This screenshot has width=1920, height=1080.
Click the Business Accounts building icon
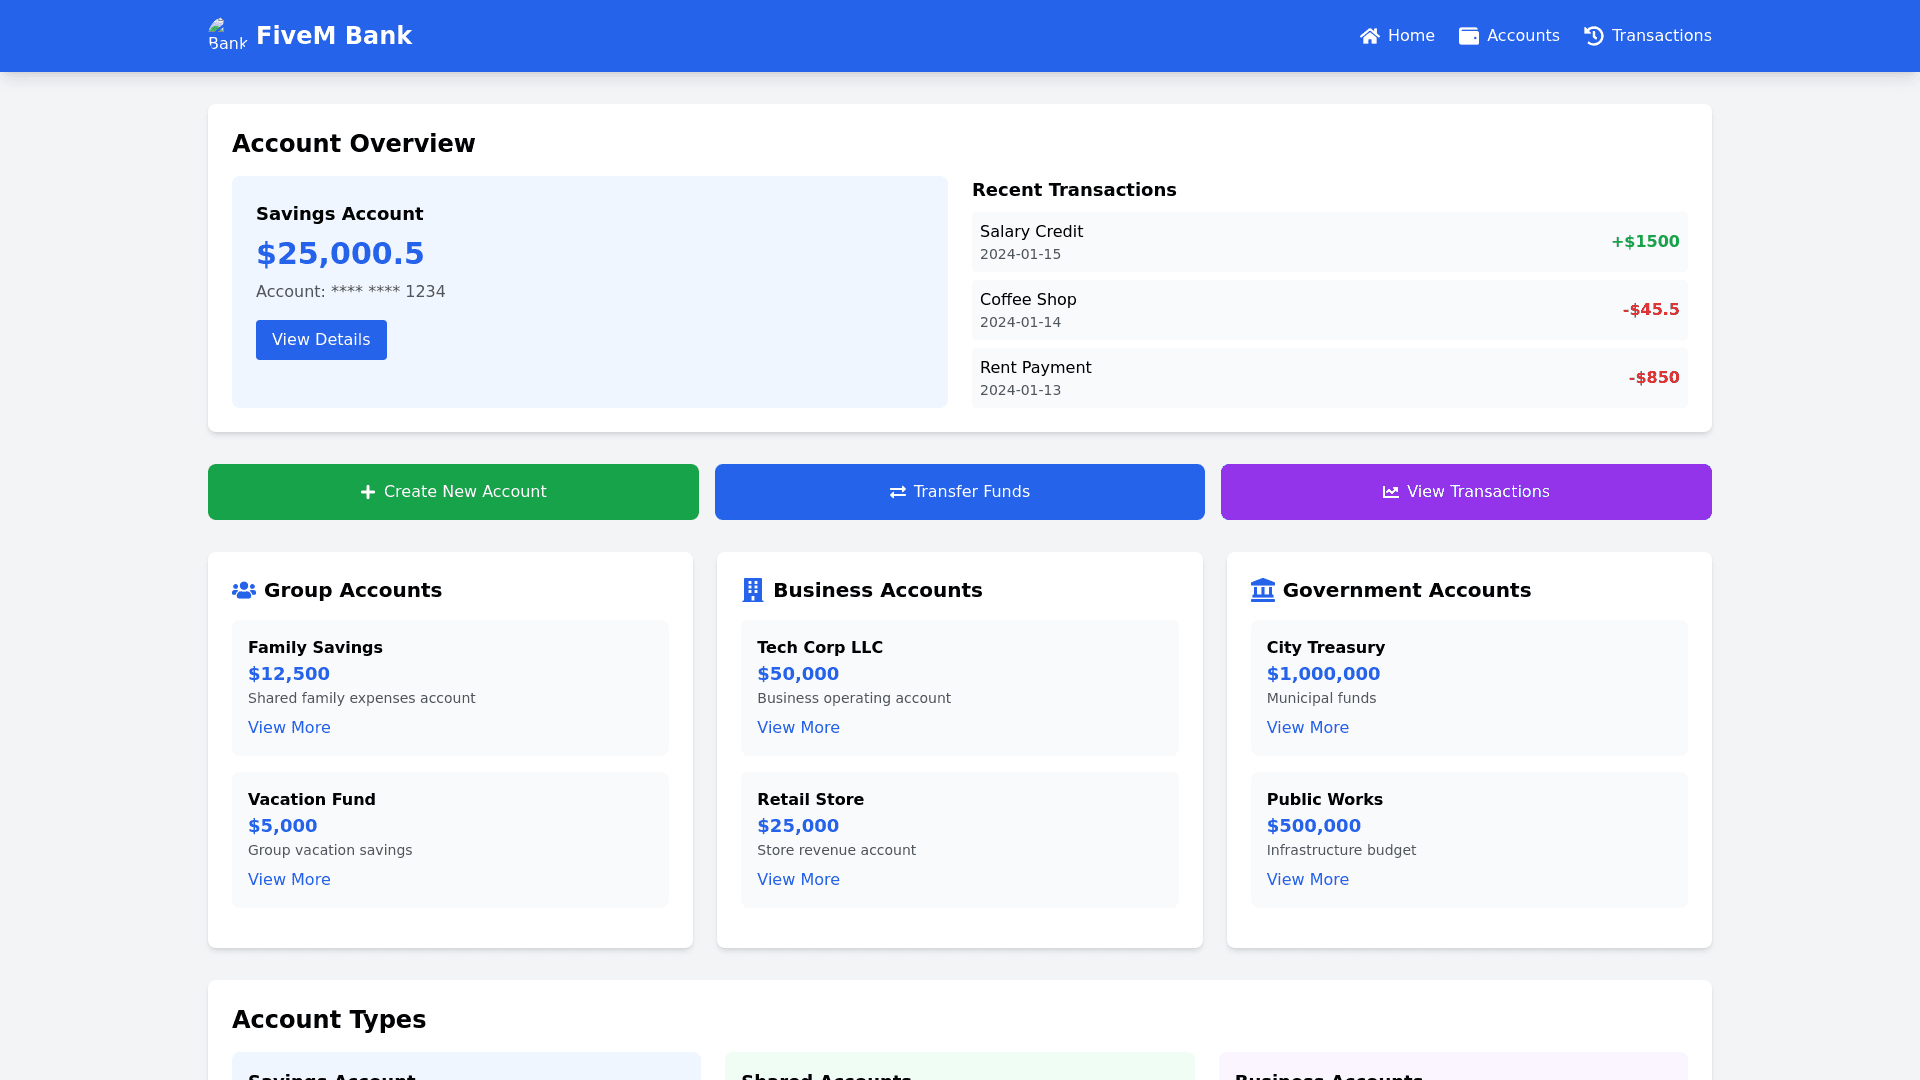tap(752, 590)
